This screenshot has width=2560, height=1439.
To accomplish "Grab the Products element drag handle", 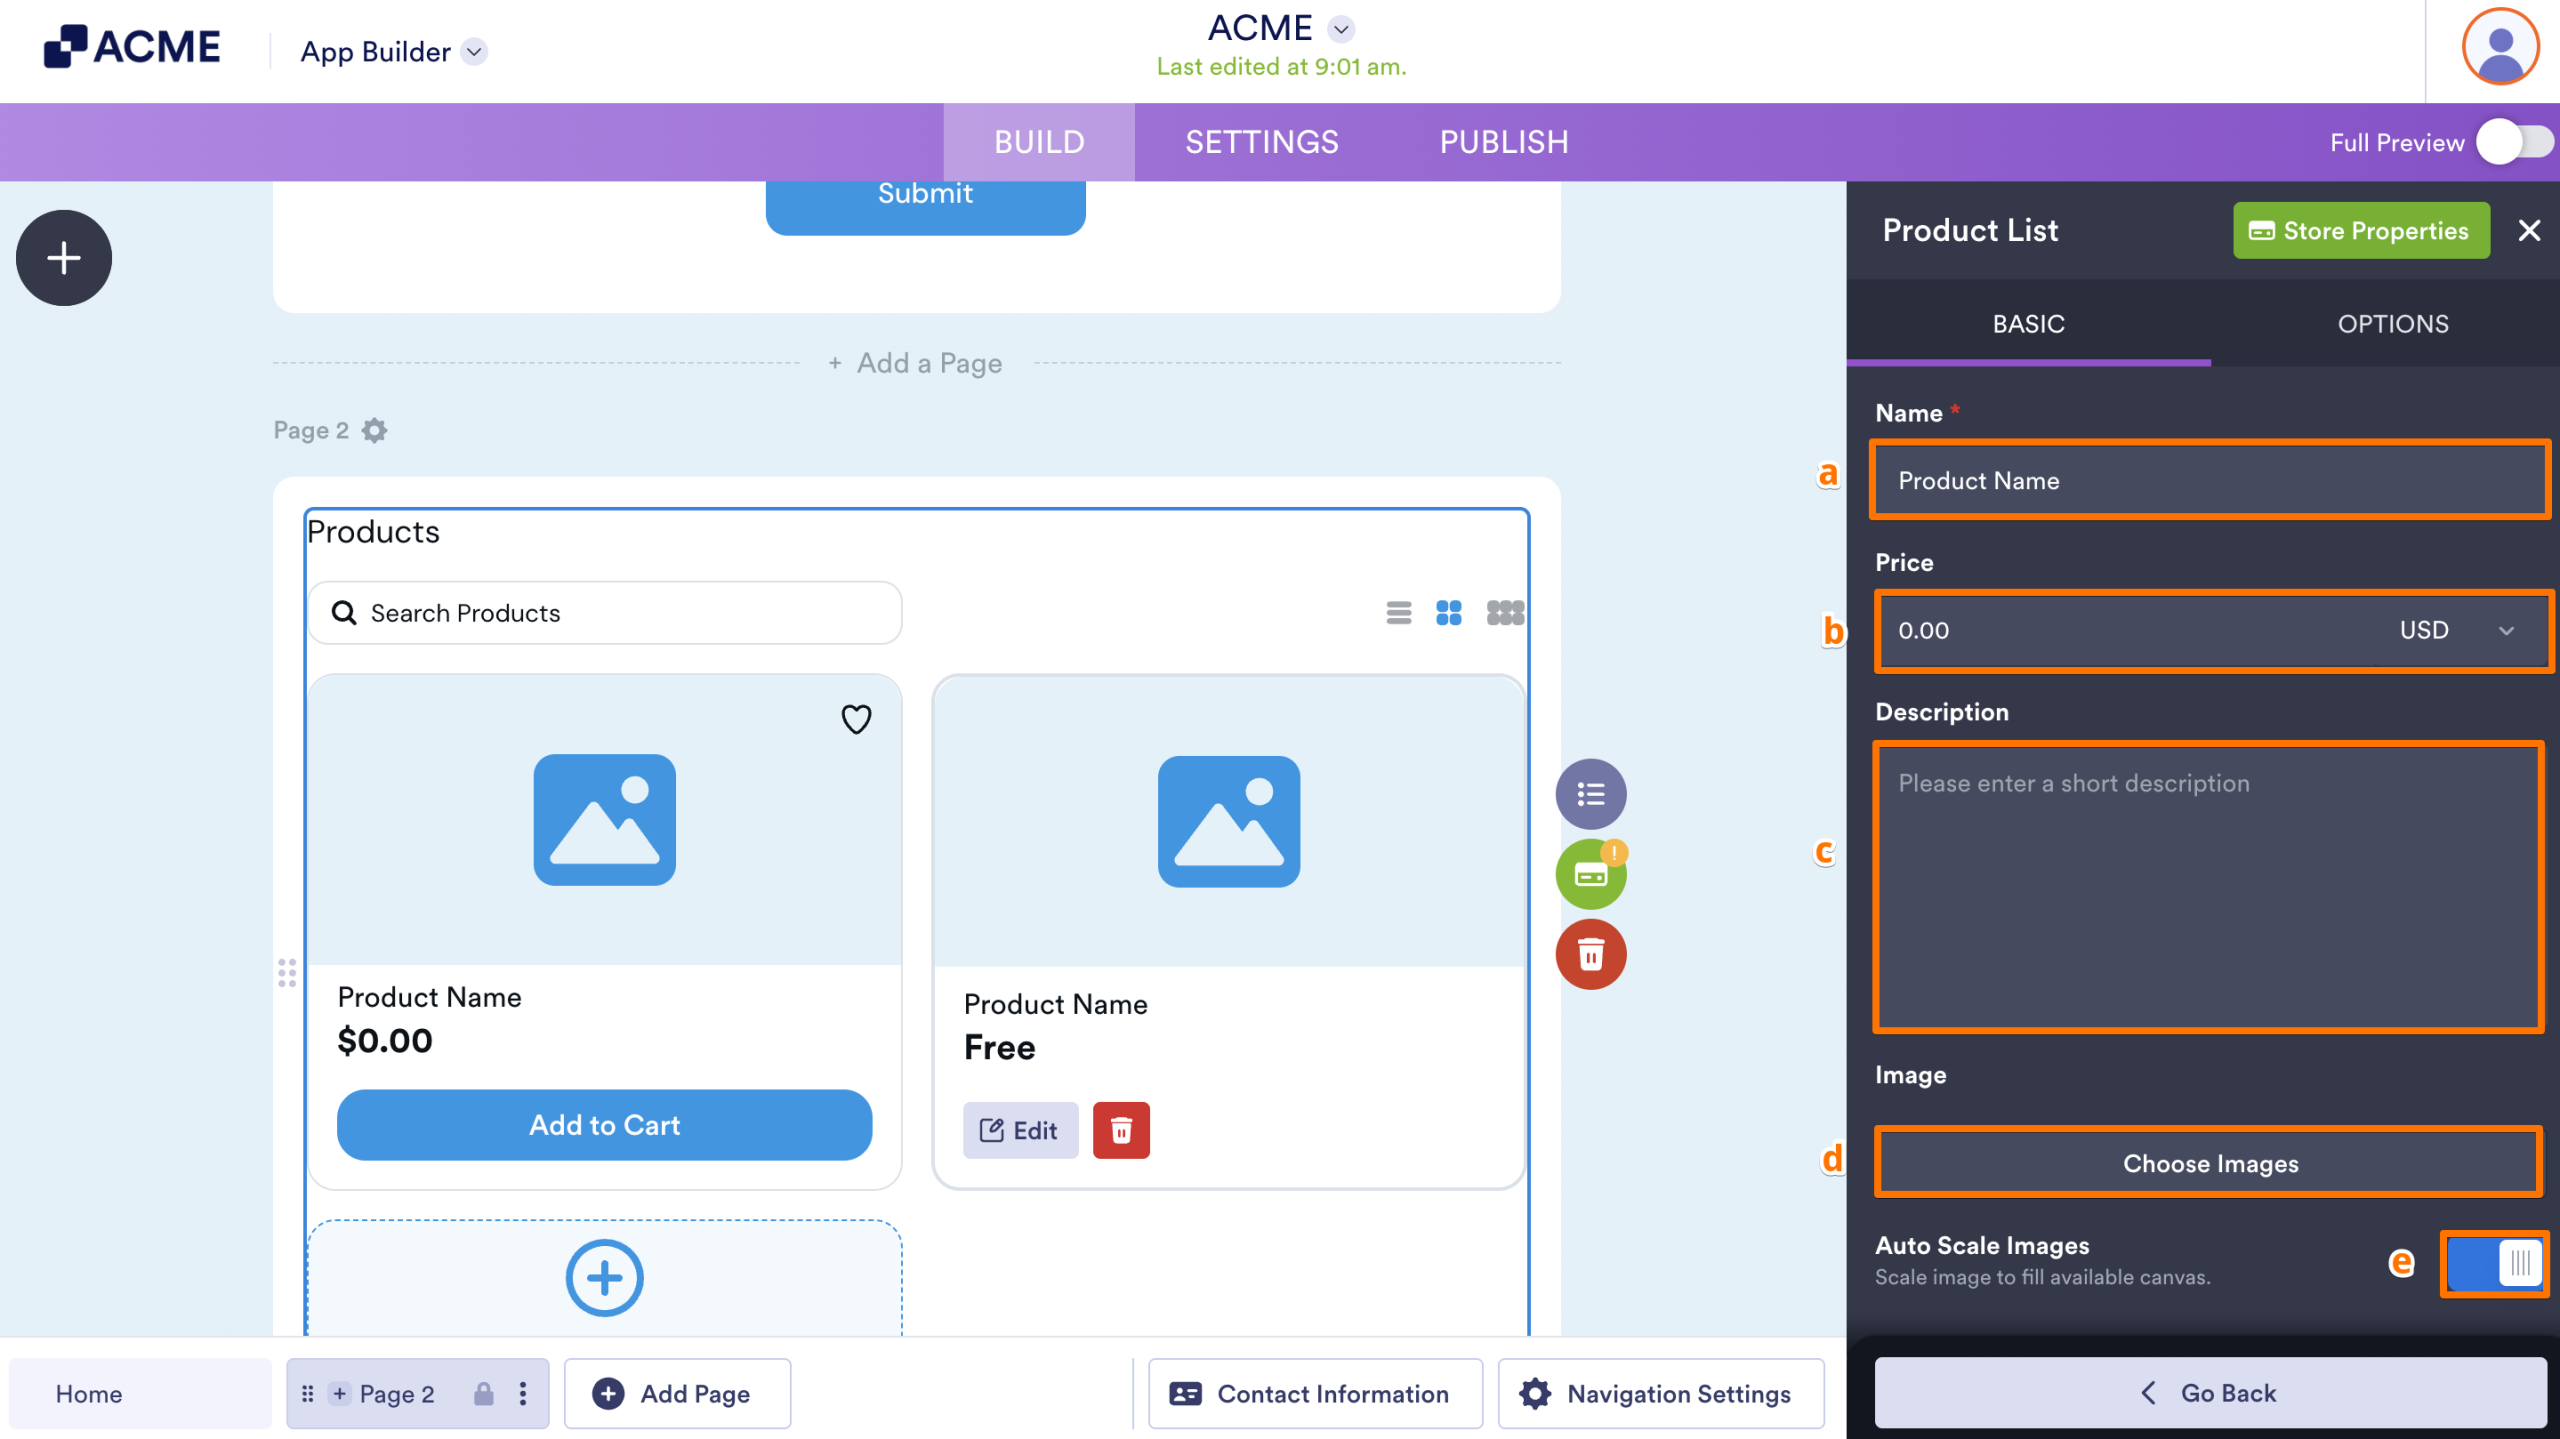I will tap(287, 973).
